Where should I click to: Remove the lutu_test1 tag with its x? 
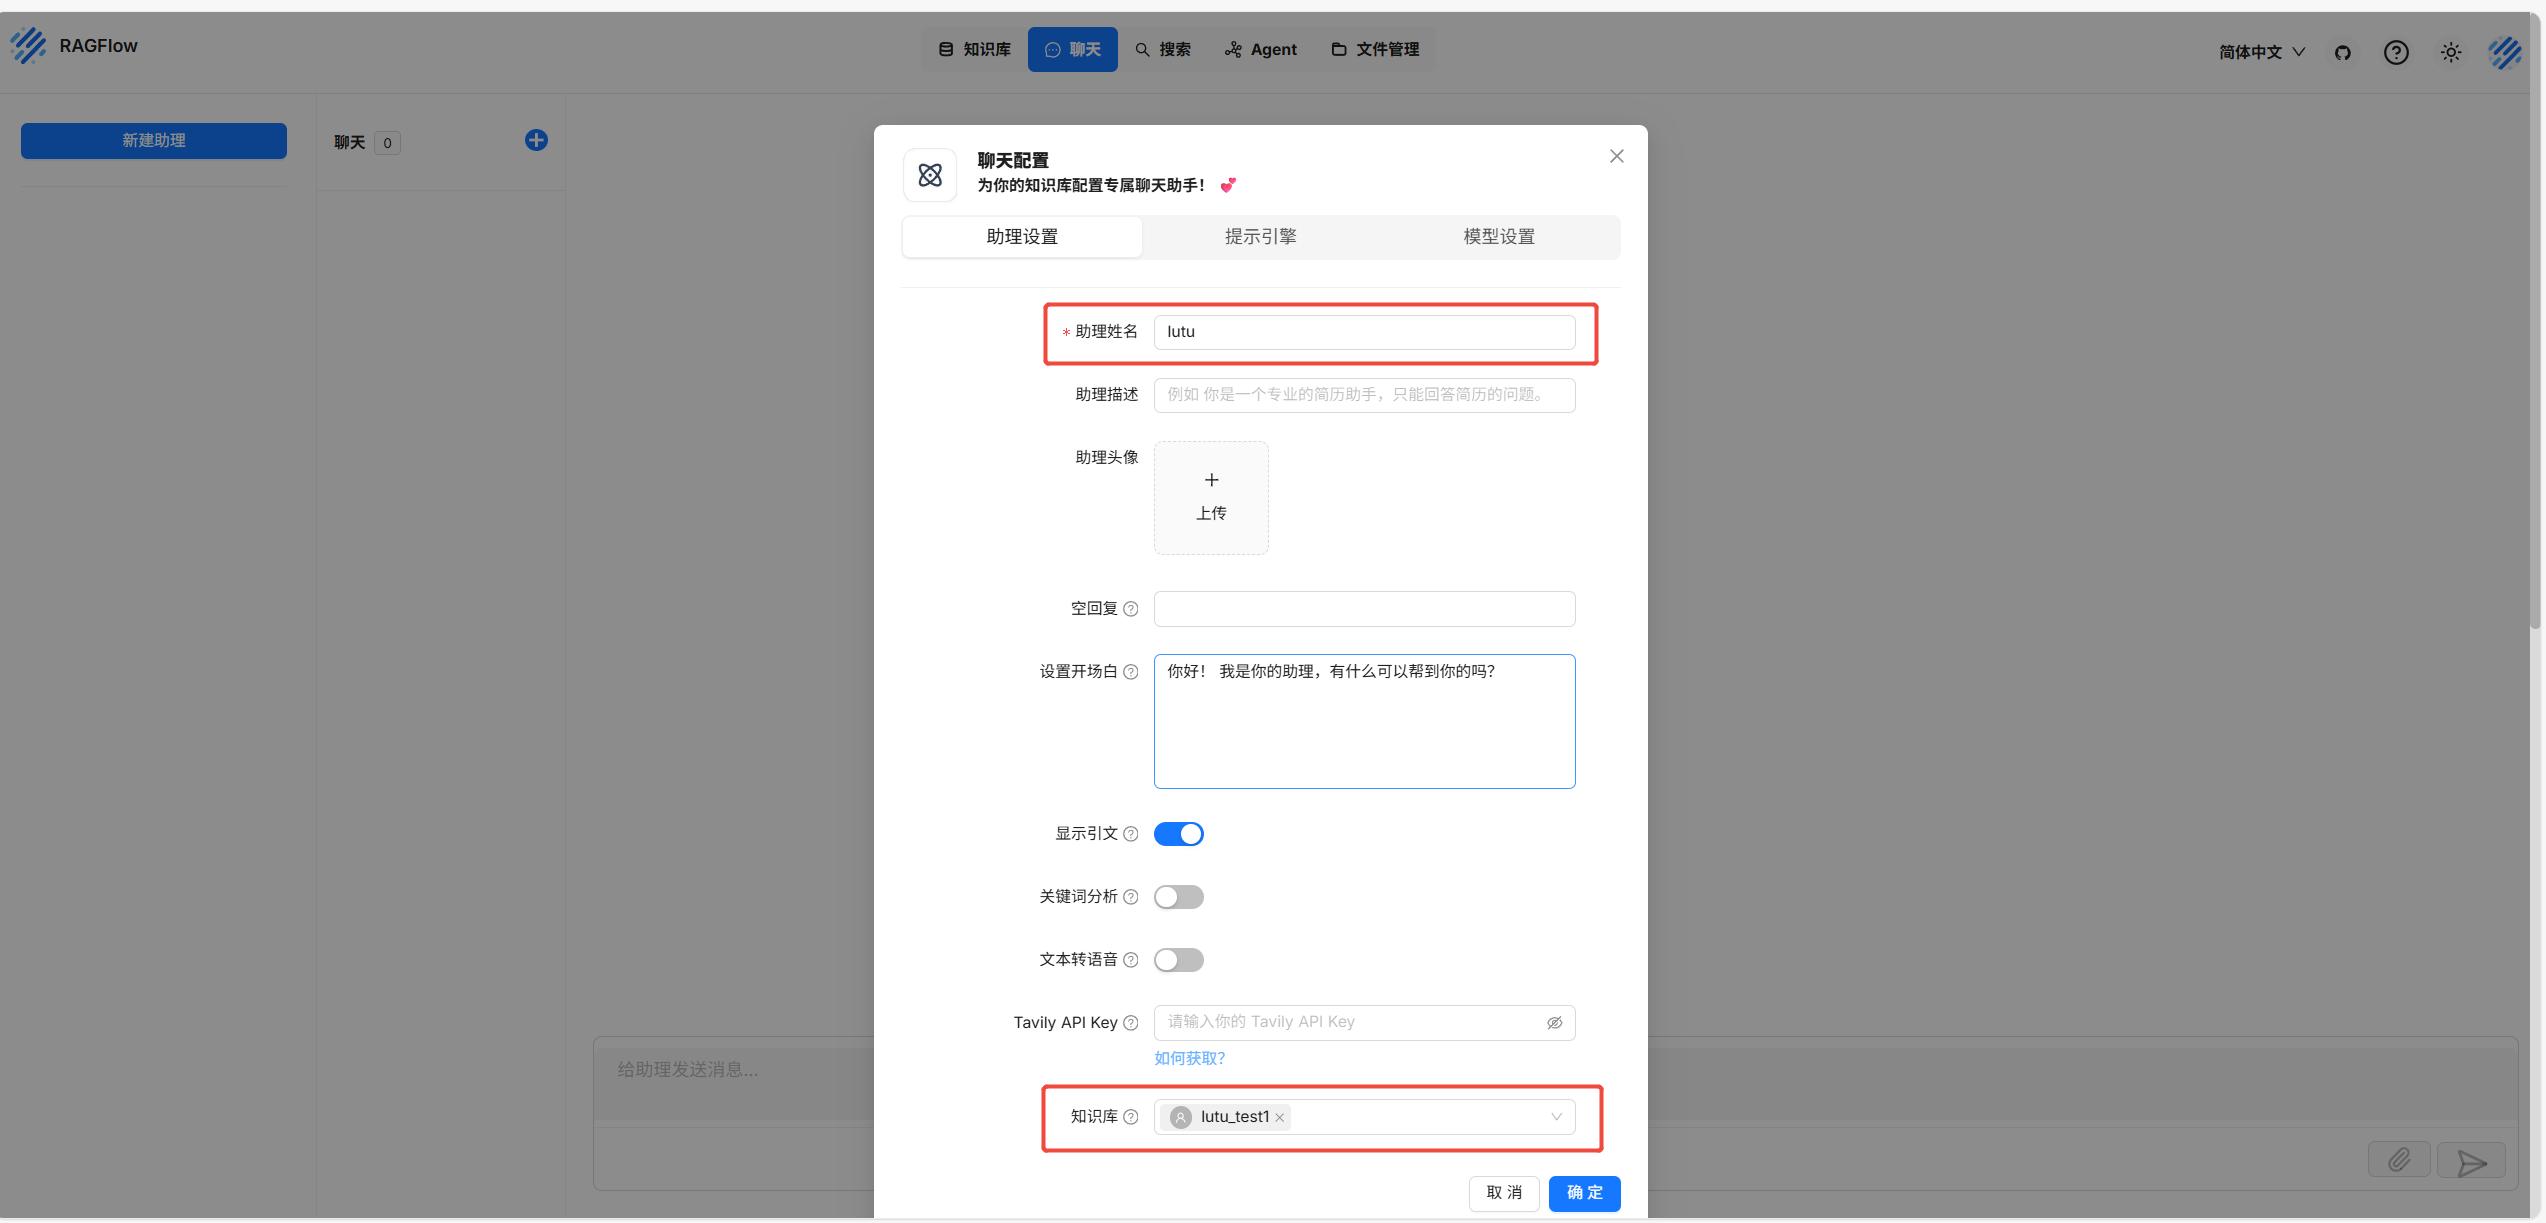(1280, 1118)
